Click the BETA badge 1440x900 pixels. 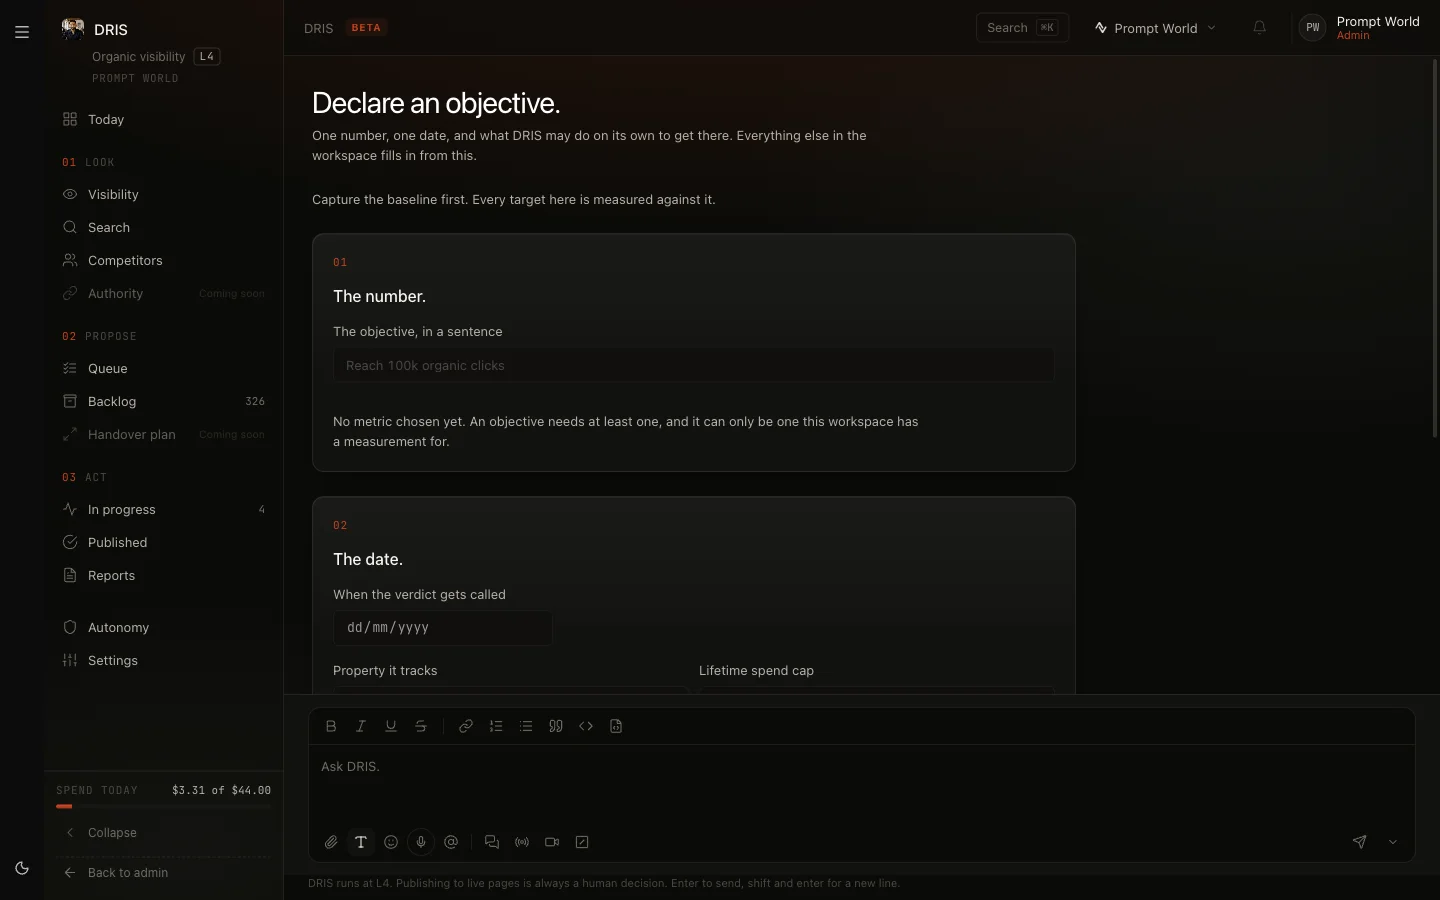pyautogui.click(x=366, y=28)
